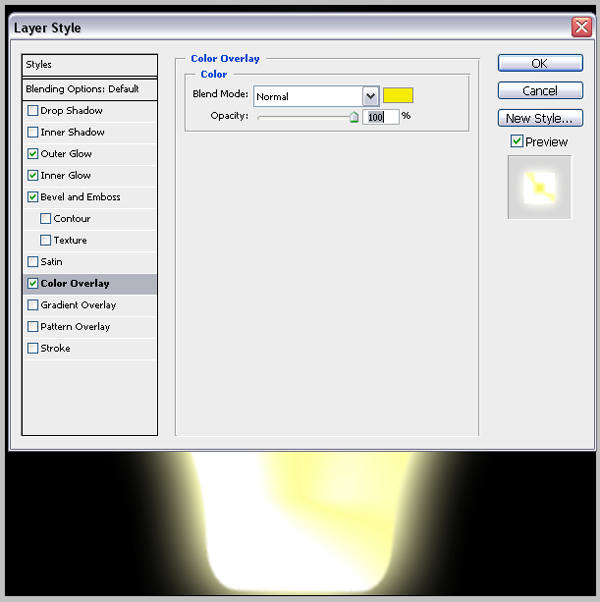Click the OK button
Image resolution: width=600 pixels, height=602 pixels.
click(x=540, y=63)
